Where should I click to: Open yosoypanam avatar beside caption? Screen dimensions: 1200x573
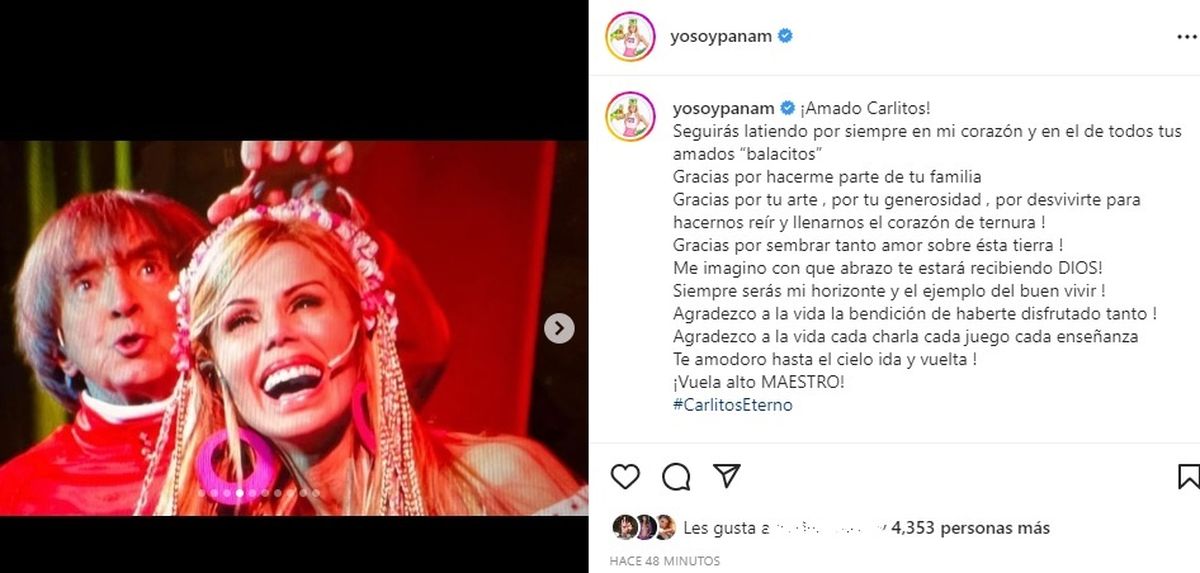630,116
